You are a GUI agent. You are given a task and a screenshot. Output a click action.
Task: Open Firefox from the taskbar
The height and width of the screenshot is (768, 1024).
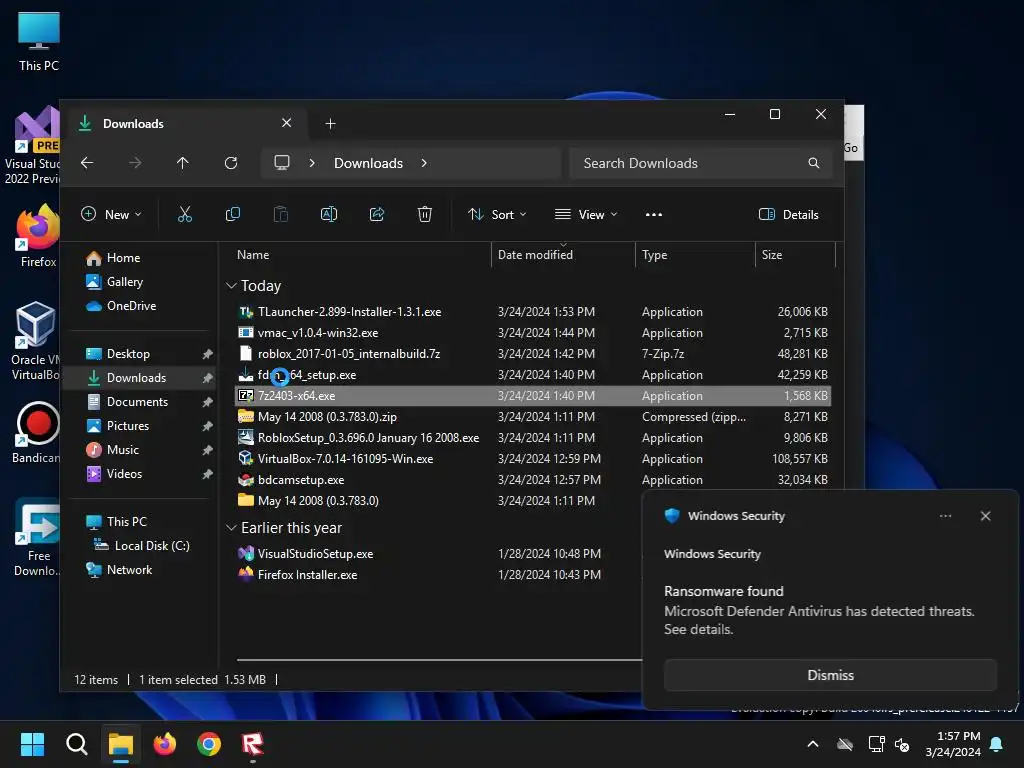point(165,744)
